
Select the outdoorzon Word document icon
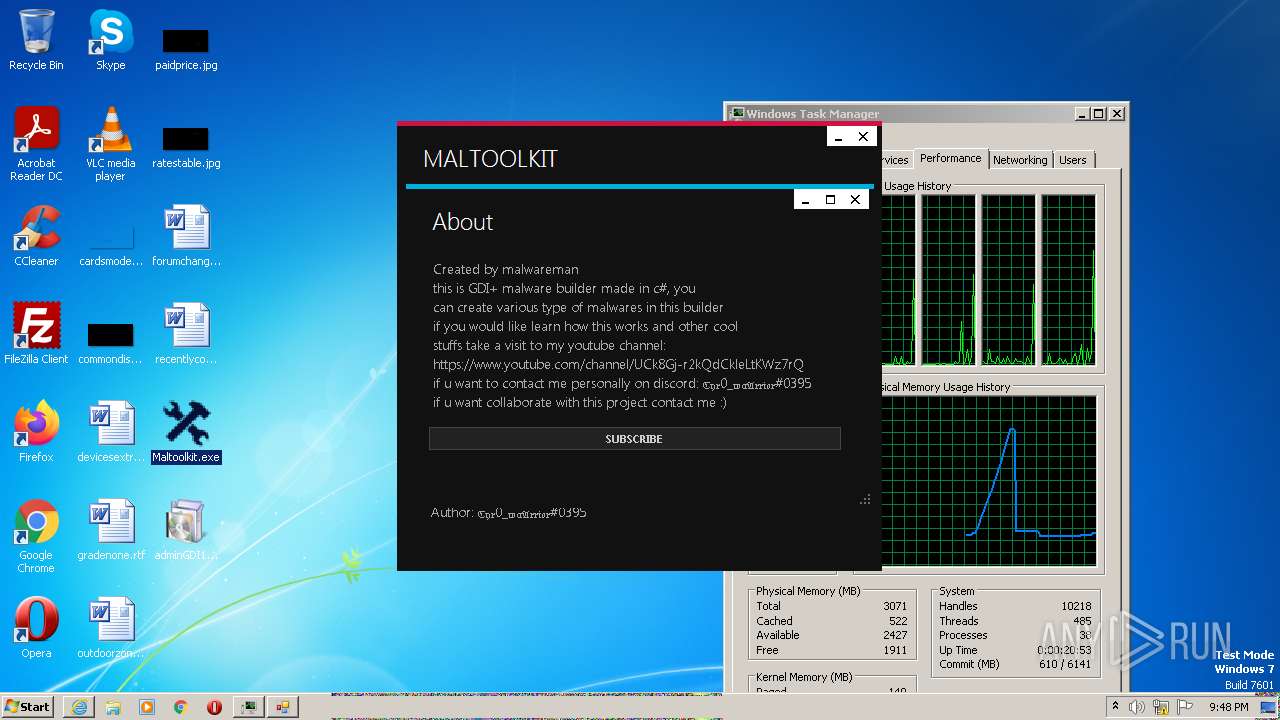(x=110, y=628)
